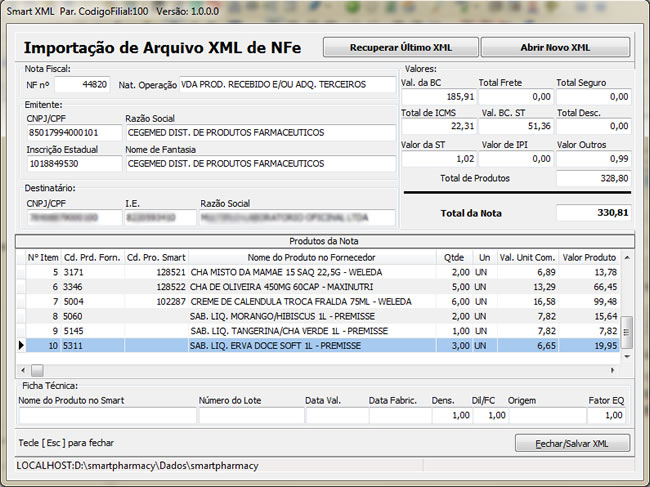Click the grid's scroll down arrow
The image size is (650, 487).
627,356
